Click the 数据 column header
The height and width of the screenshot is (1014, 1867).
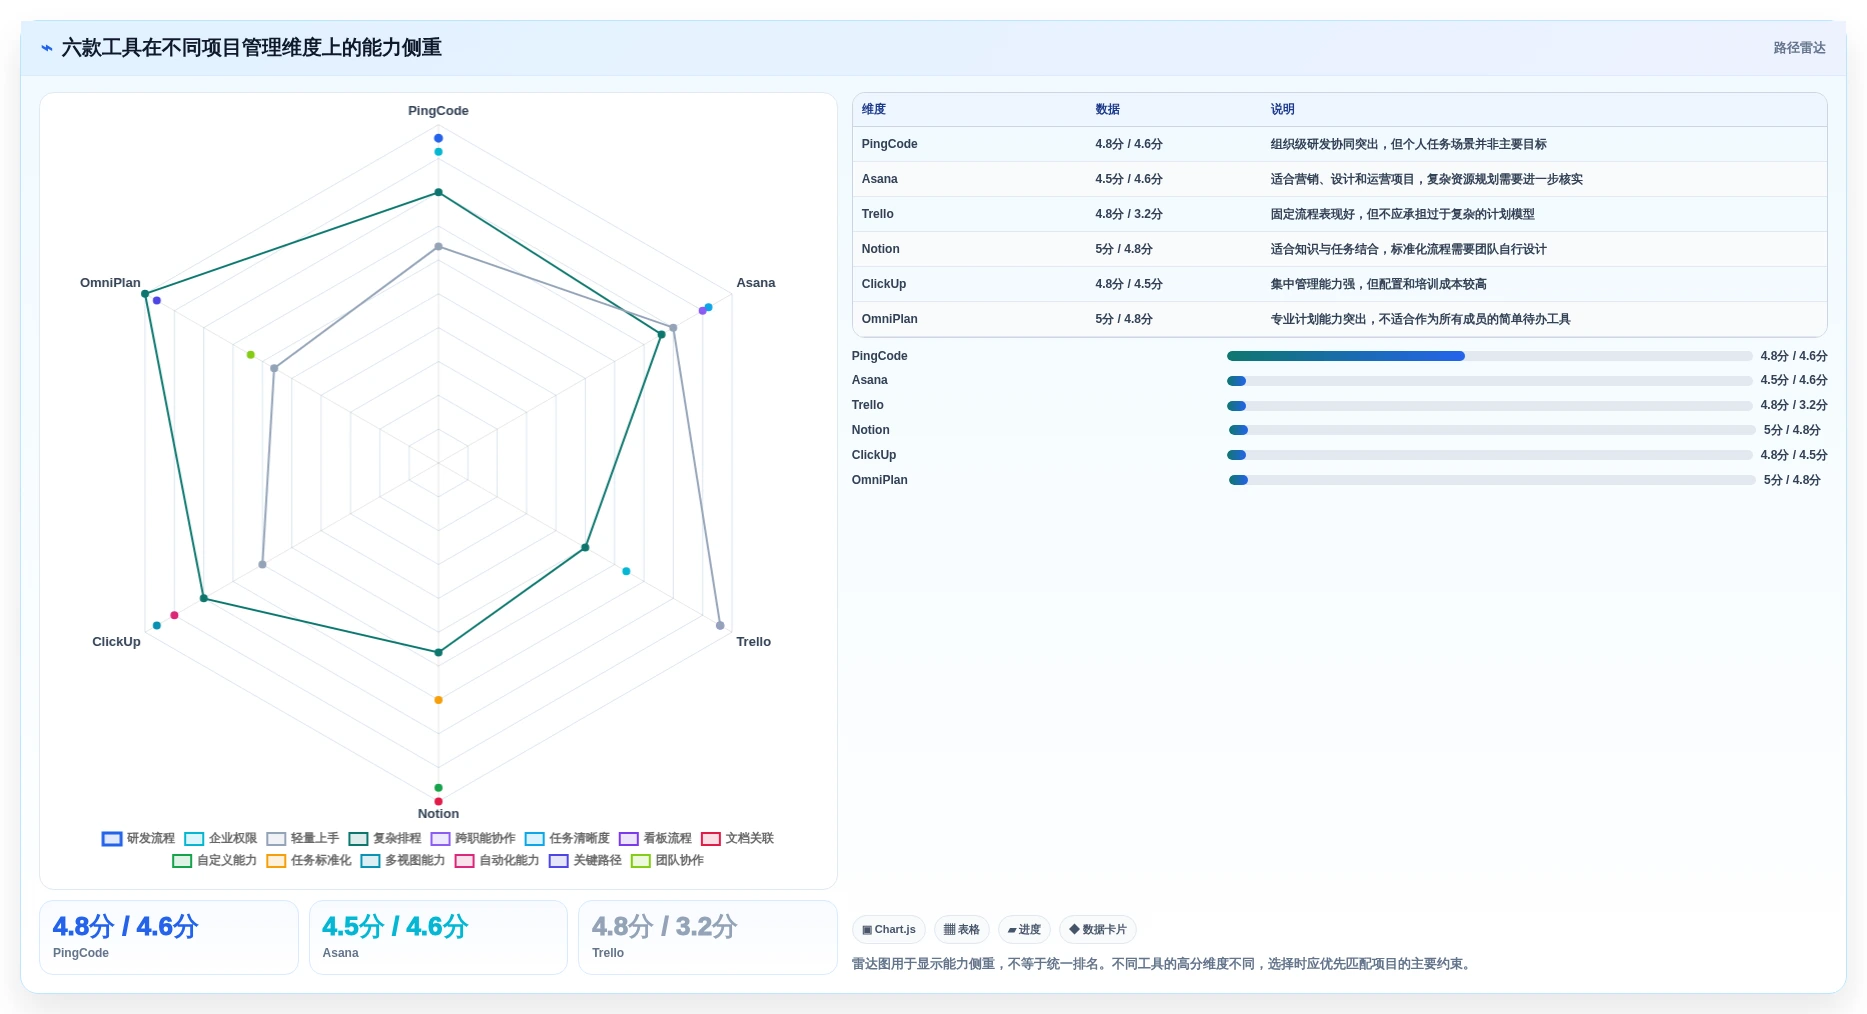1107,109
